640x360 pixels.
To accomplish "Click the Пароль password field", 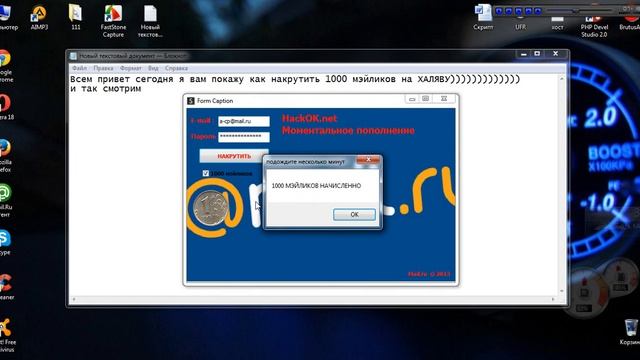I will point(244,137).
